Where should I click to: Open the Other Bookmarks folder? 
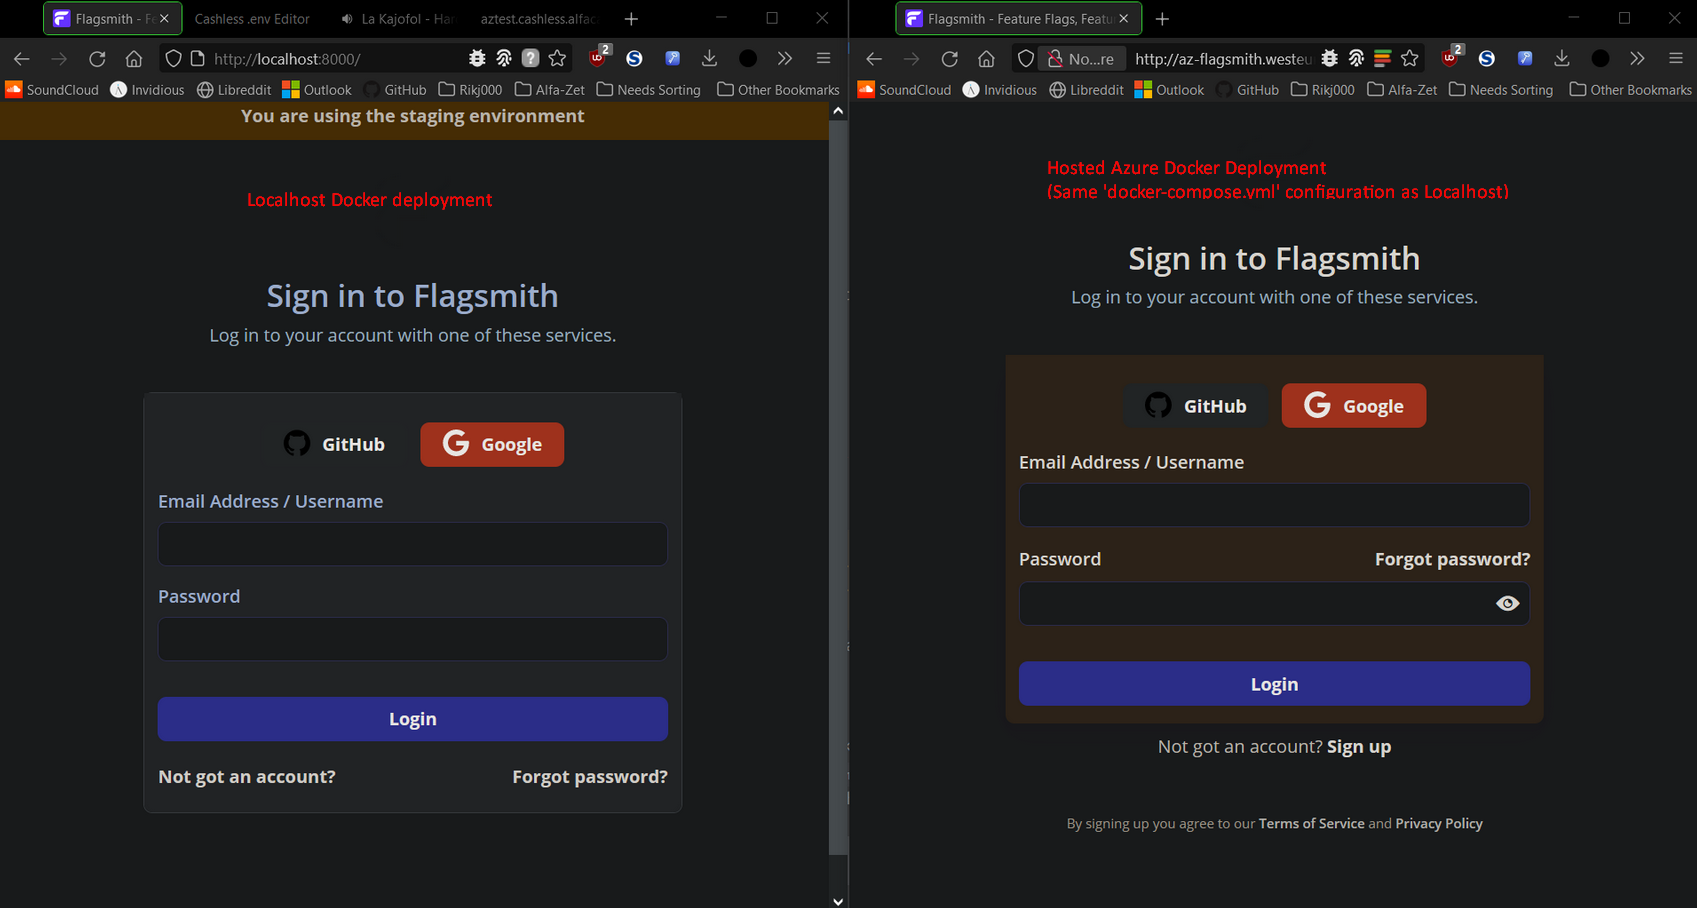778,89
